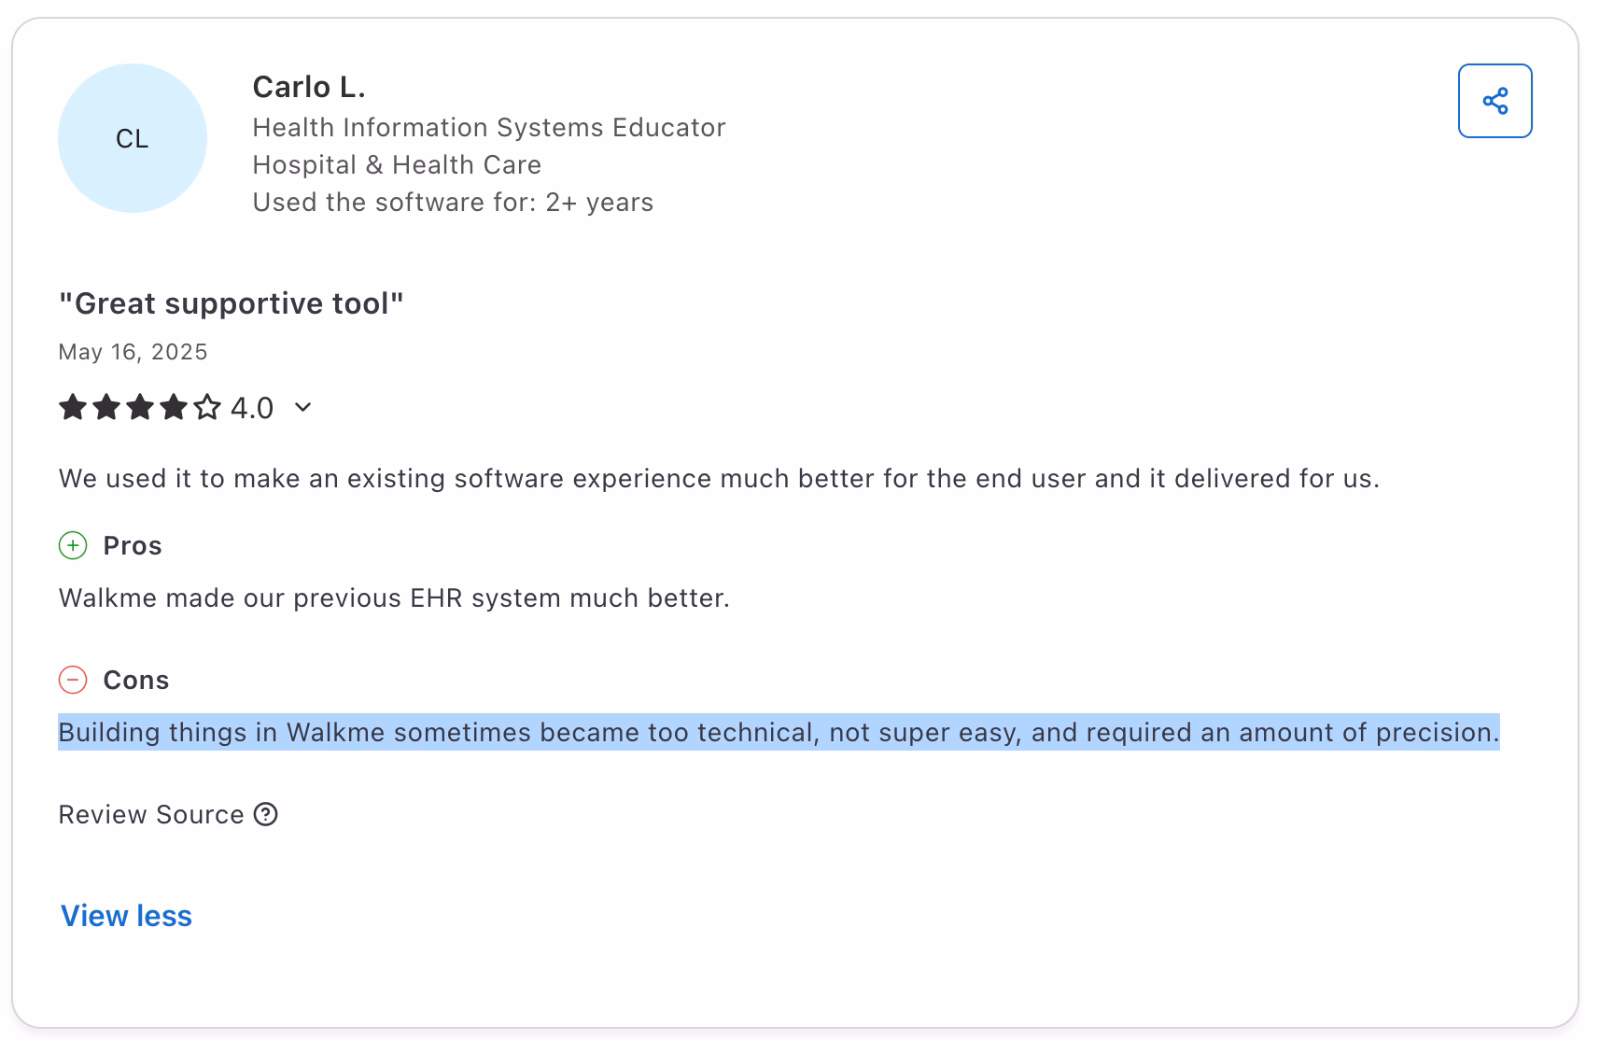This screenshot has height=1040, width=1600.
Task: Select the fifth unfilled rating star
Action: click(x=206, y=407)
